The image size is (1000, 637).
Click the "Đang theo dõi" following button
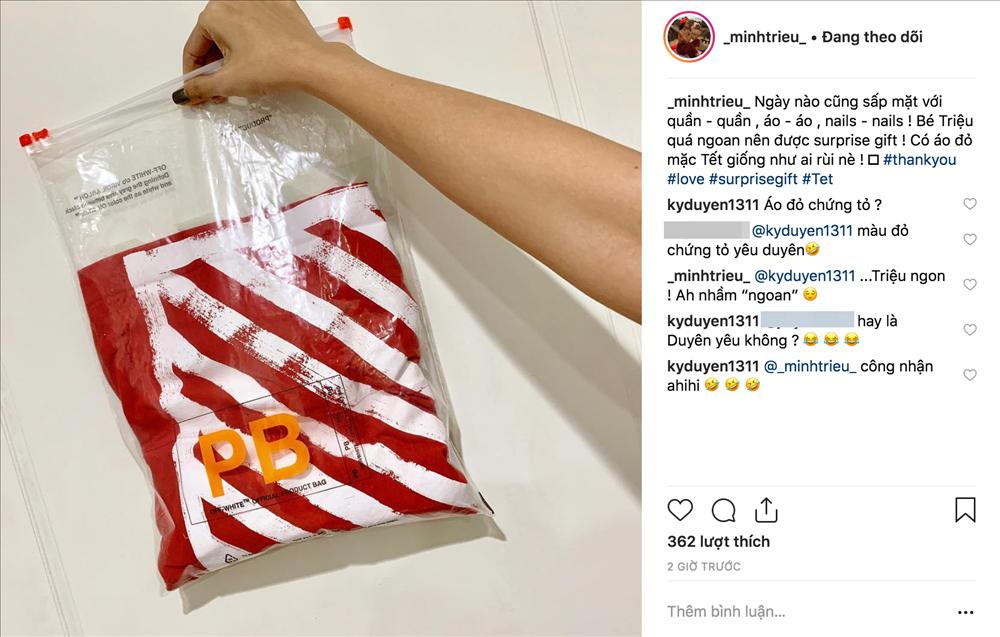click(872, 37)
